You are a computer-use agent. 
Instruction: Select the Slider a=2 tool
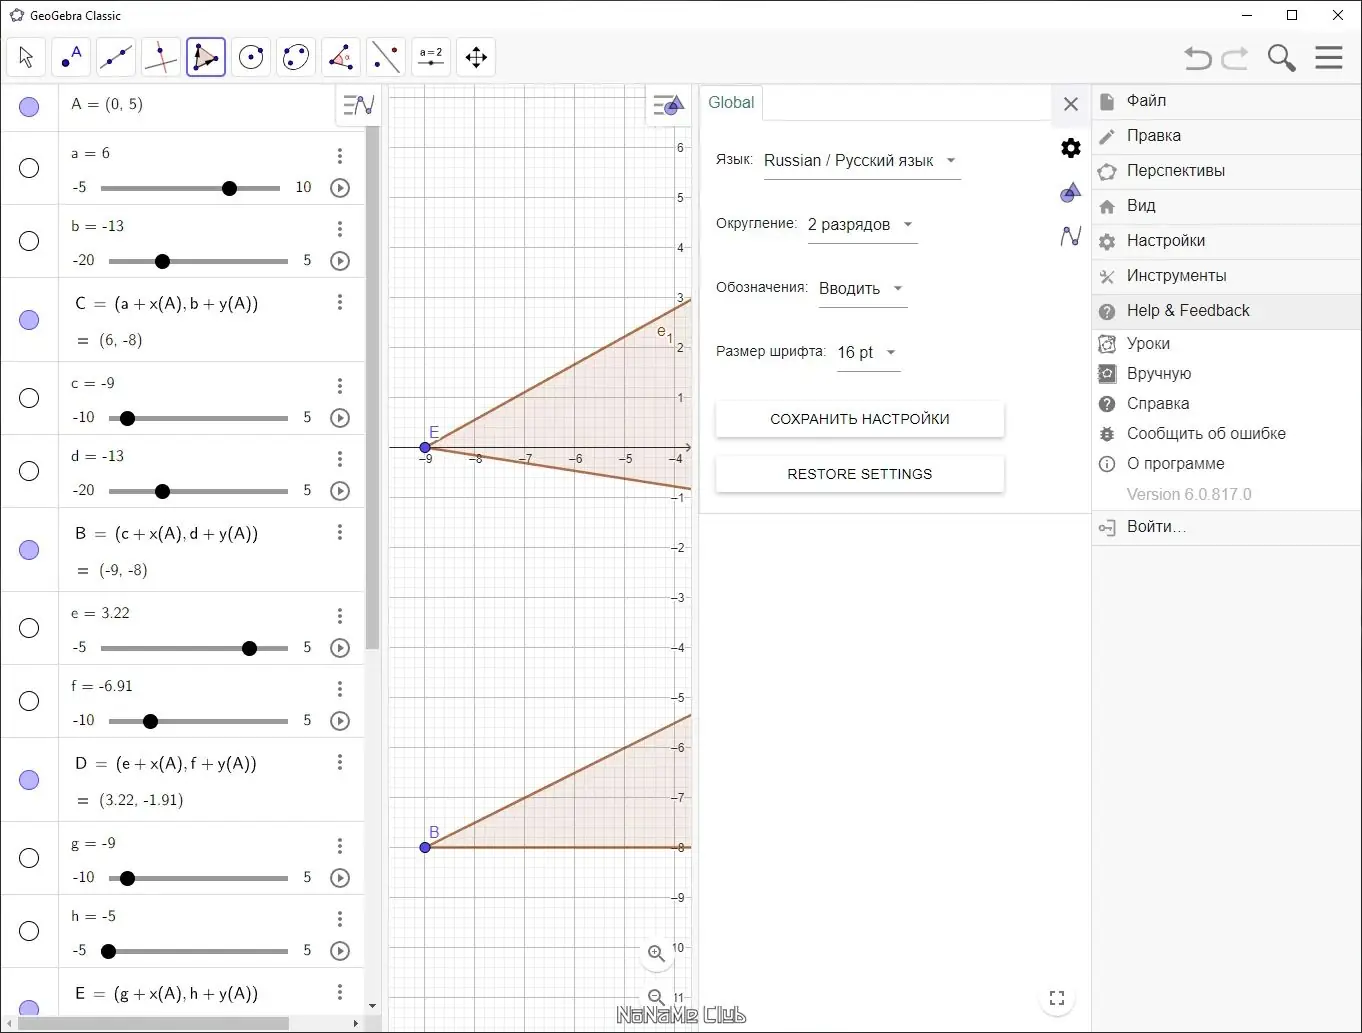[431, 57]
